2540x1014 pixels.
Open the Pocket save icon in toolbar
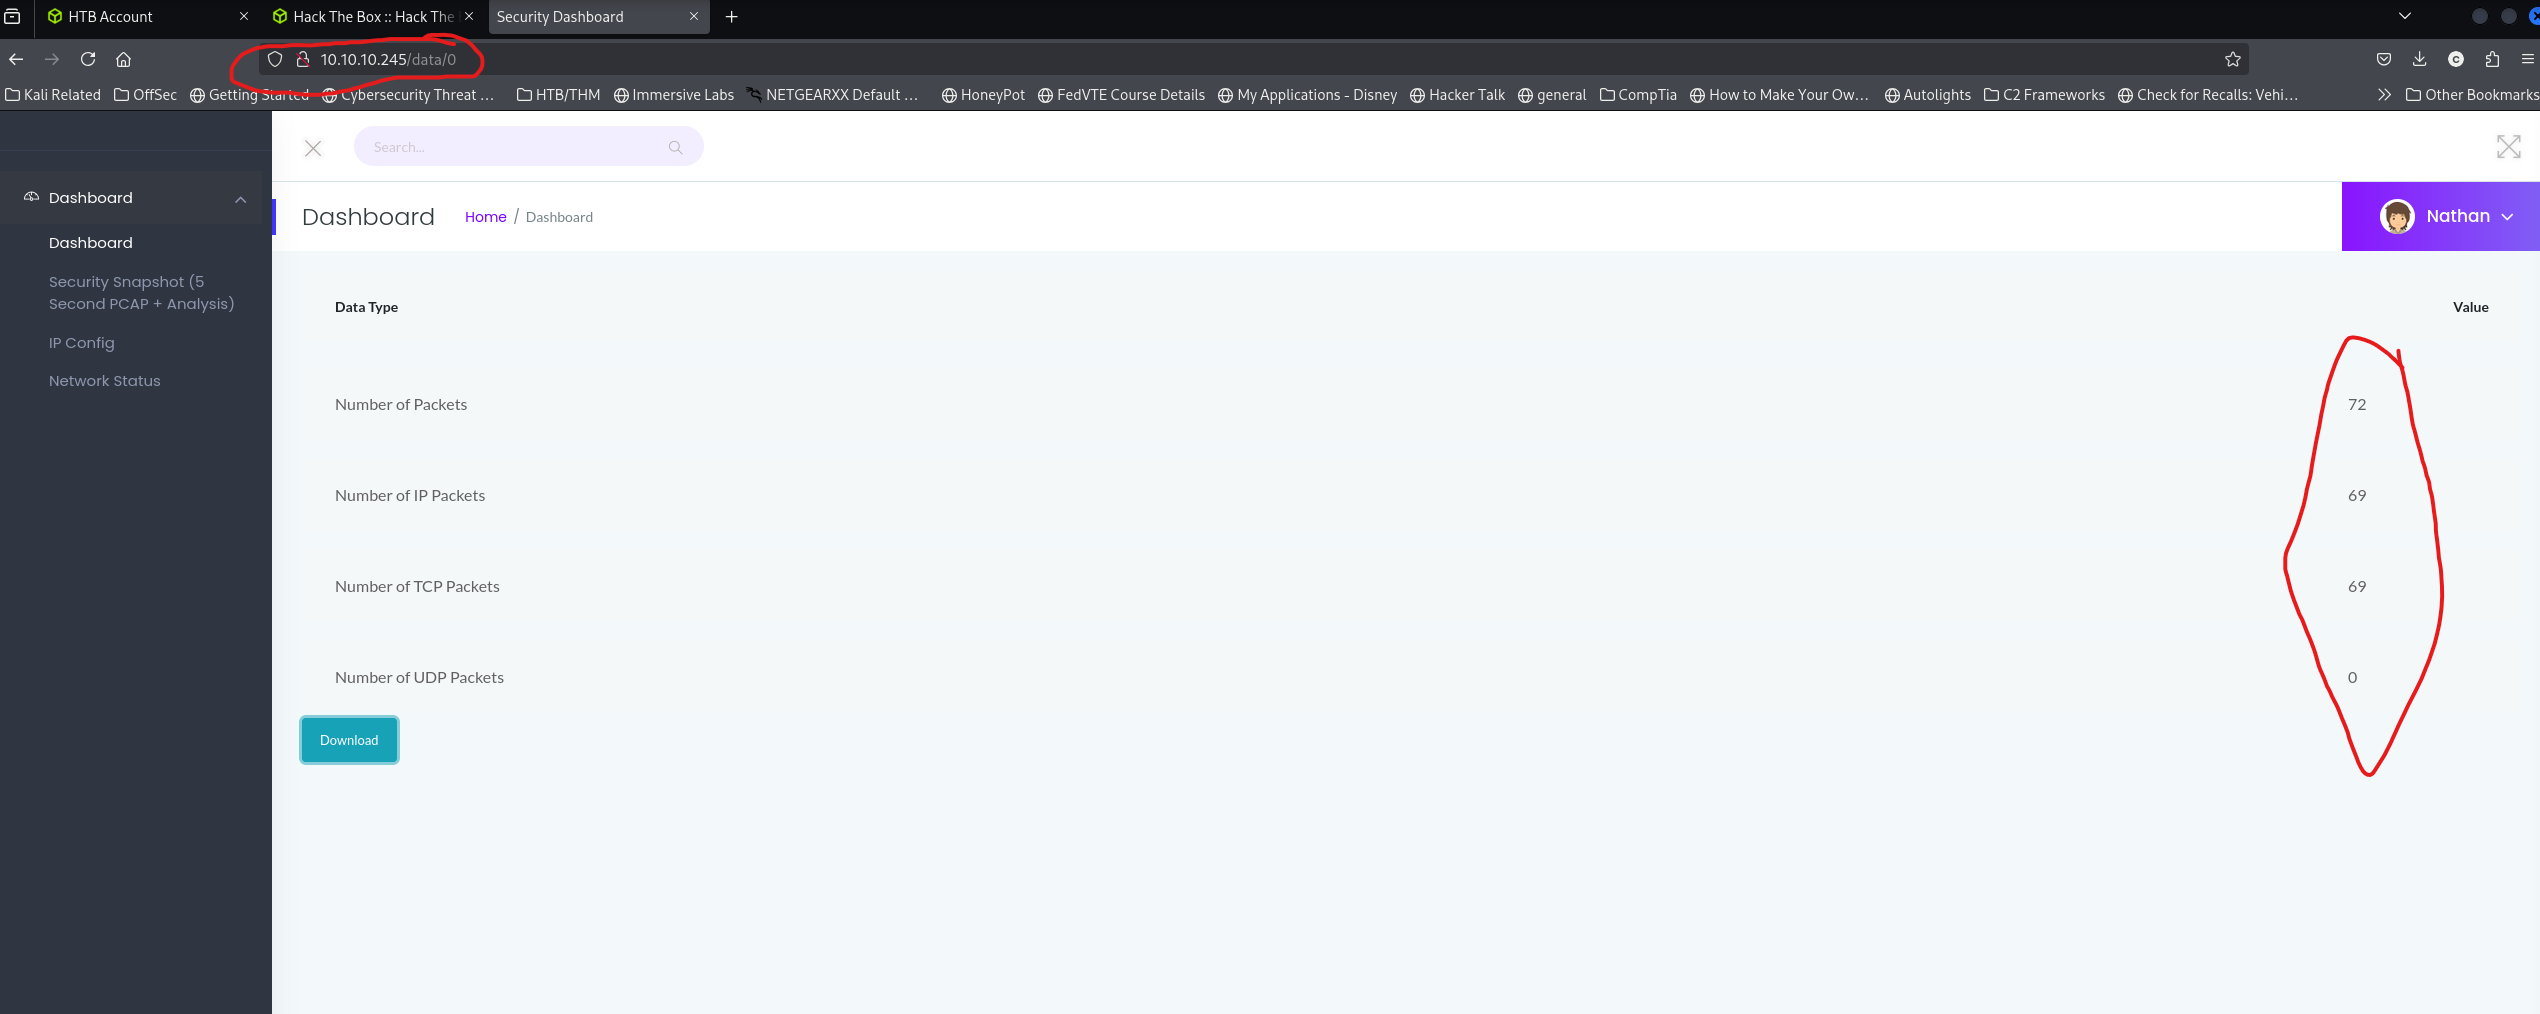click(2384, 59)
